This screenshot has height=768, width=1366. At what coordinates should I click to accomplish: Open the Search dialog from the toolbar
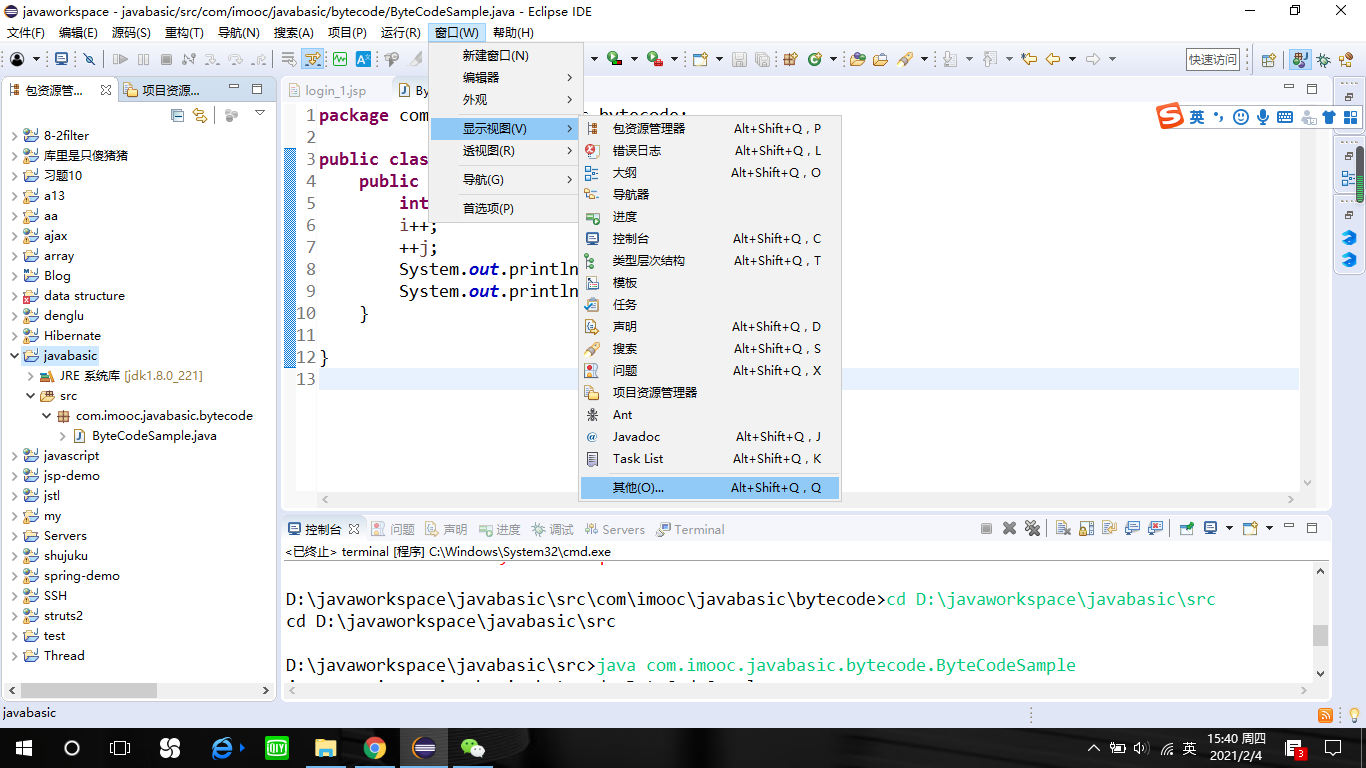(x=906, y=59)
